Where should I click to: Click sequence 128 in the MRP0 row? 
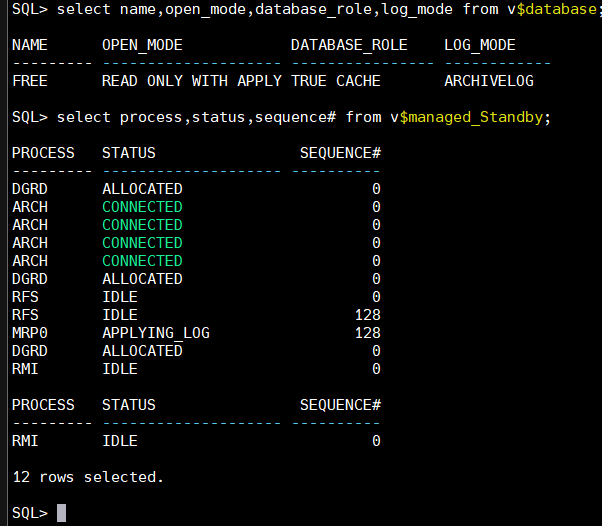[x=367, y=333]
